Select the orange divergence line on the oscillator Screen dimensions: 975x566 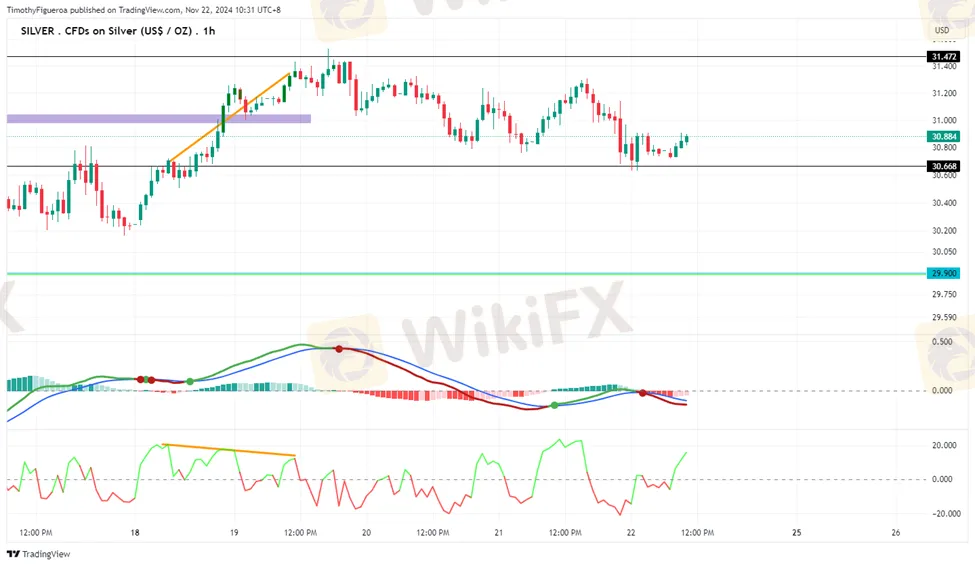click(x=228, y=450)
